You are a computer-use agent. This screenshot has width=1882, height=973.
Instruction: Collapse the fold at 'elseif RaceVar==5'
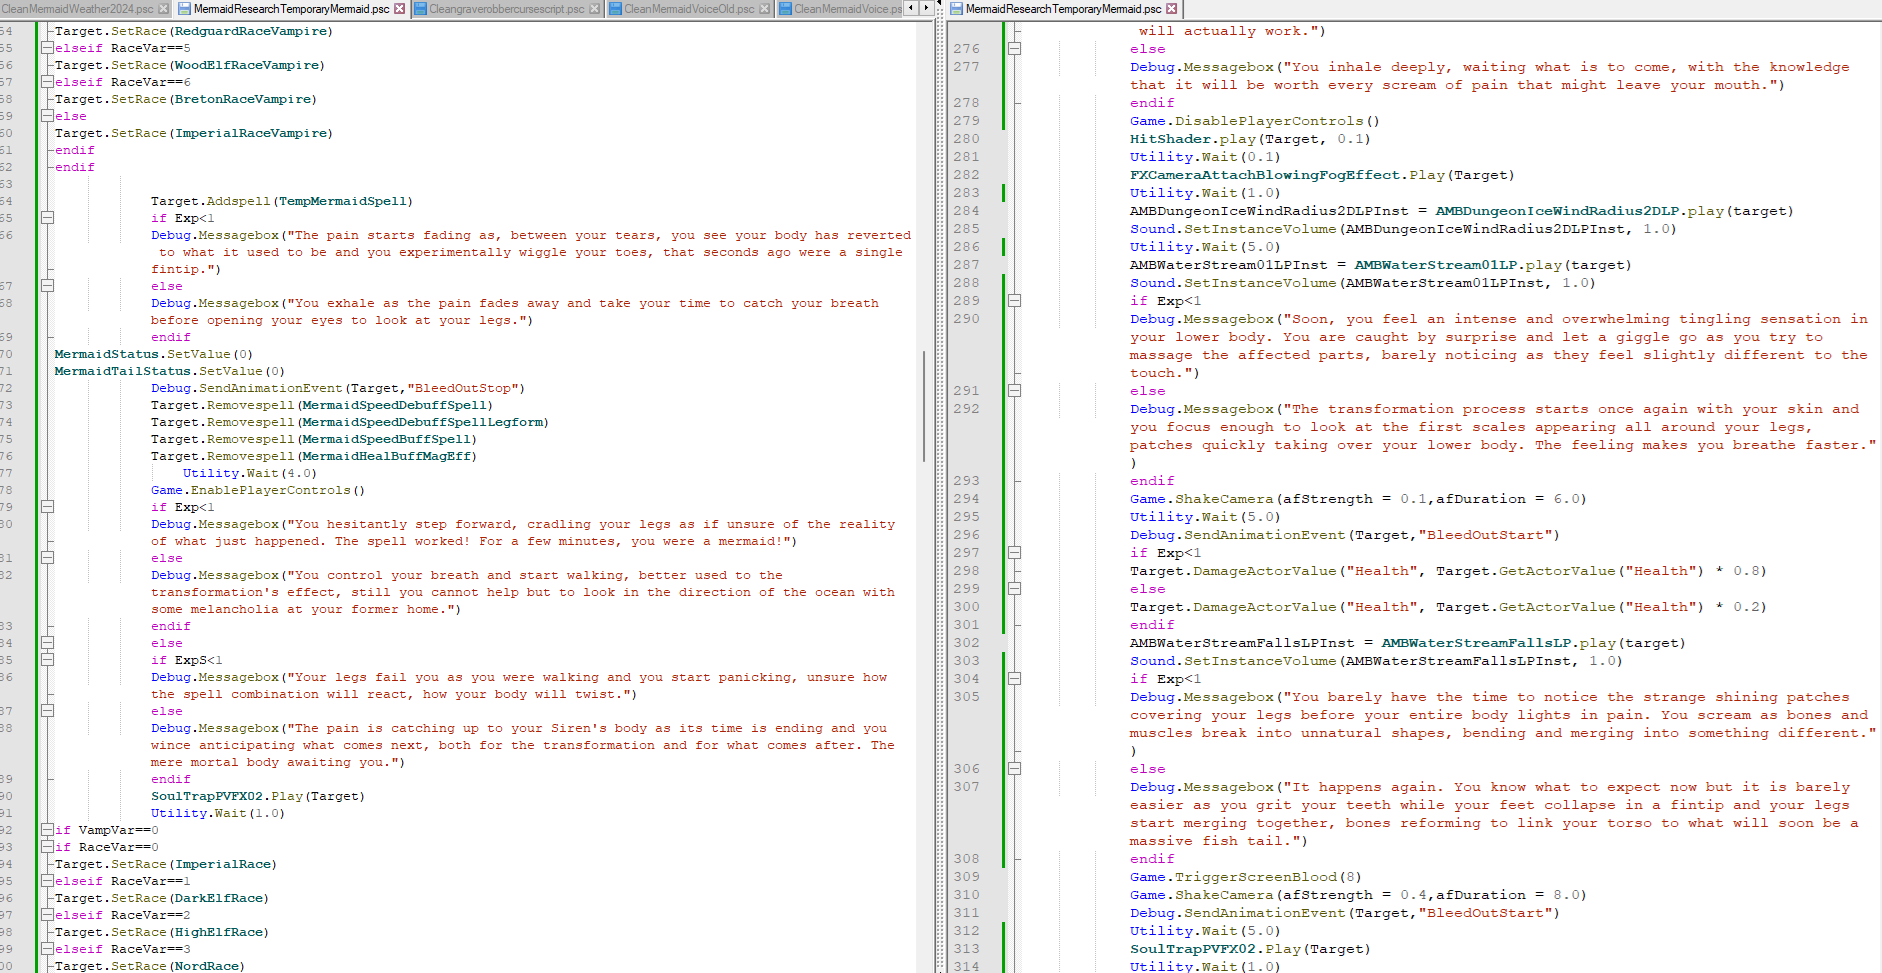[x=47, y=48]
